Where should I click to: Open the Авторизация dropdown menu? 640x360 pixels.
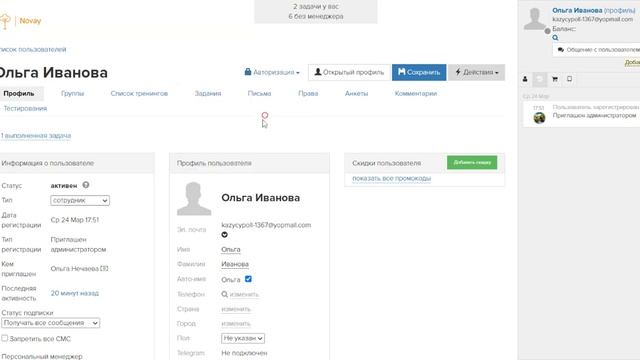(x=271, y=72)
